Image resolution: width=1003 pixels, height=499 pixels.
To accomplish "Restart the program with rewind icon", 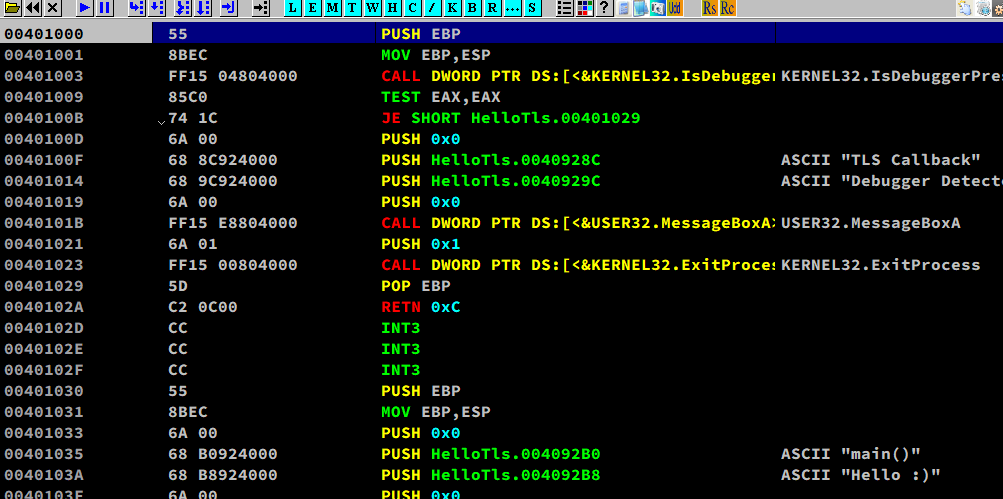I will pyautogui.click(x=32, y=8).
